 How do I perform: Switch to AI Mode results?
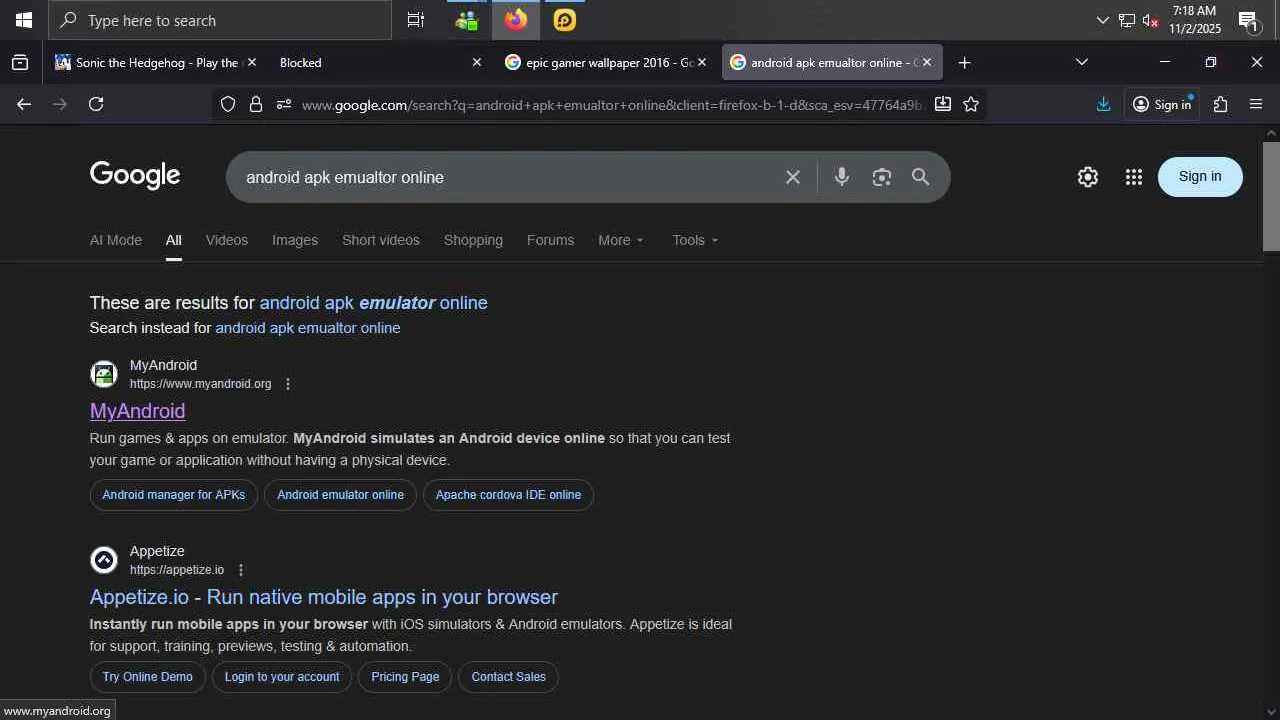116,240
